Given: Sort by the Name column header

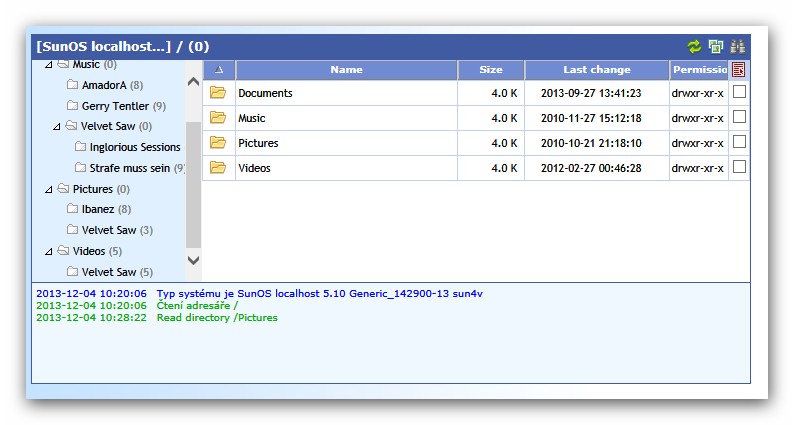Looking at the screenshot, I should pyautogui.click(x=346, y=70).
